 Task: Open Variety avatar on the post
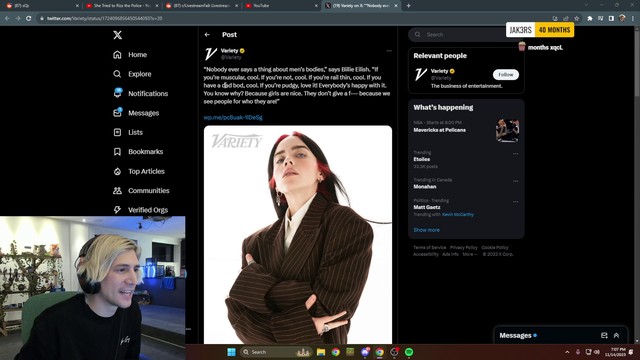coord(211,53)
